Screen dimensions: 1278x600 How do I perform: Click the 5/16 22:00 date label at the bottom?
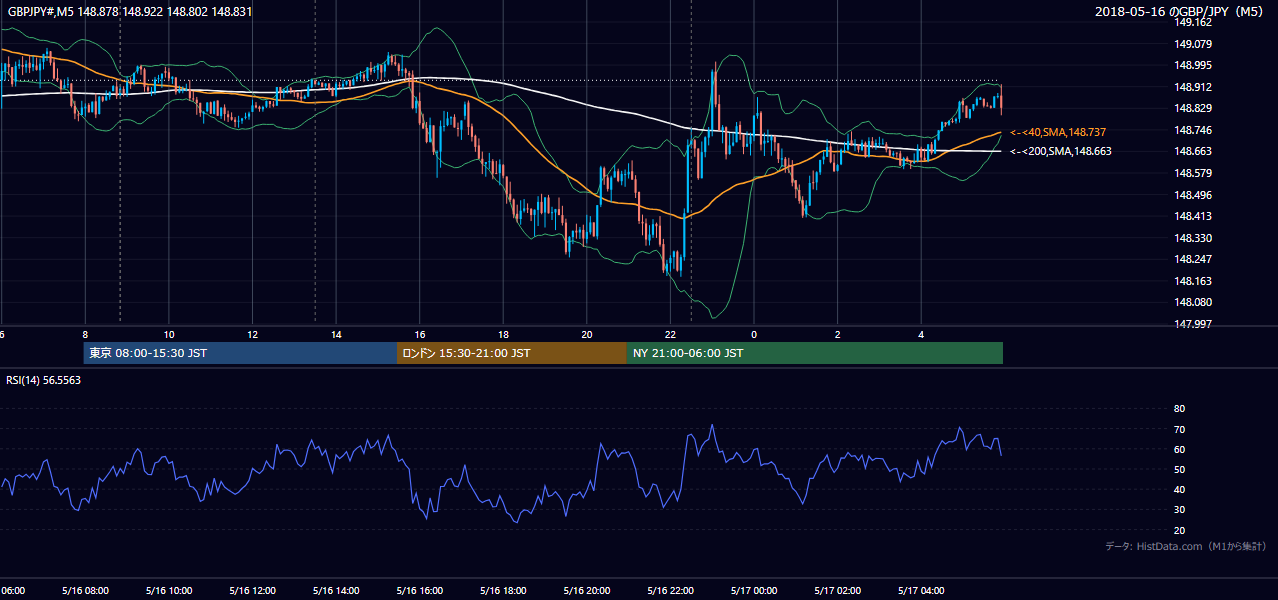point(670,591)
